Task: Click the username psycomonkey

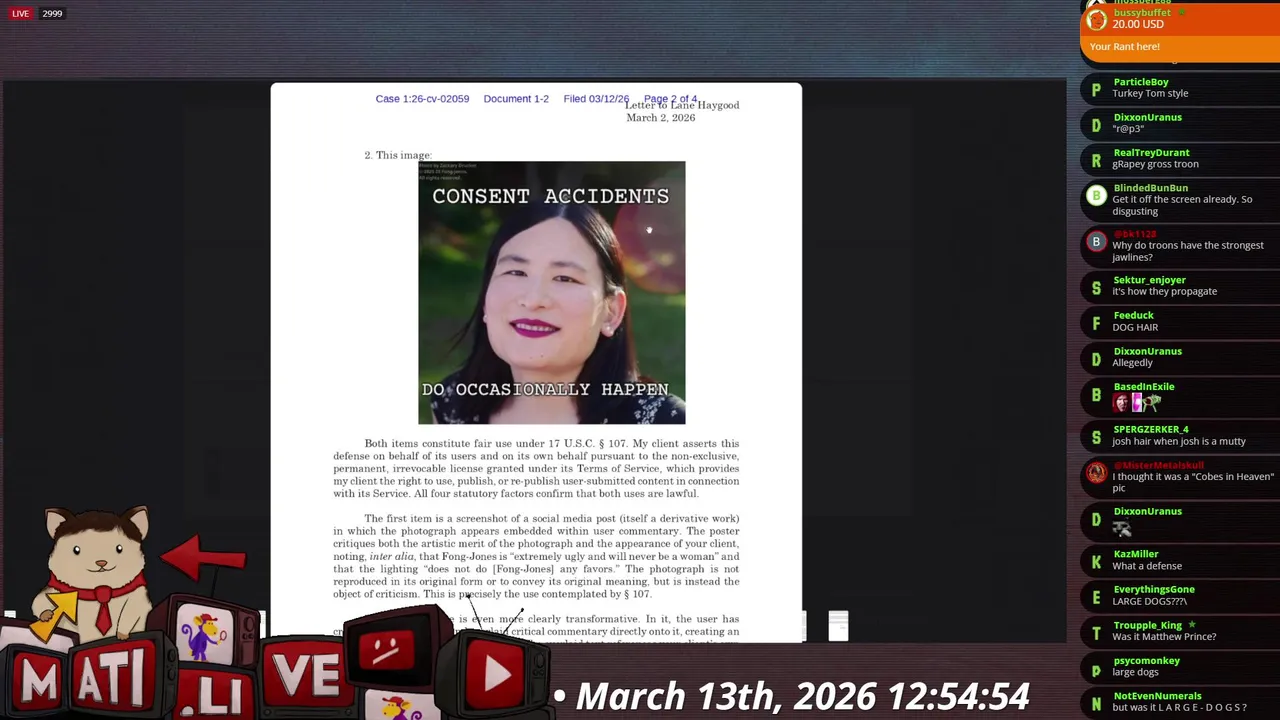Action: pyautogui.click(x=1146, y=661)
